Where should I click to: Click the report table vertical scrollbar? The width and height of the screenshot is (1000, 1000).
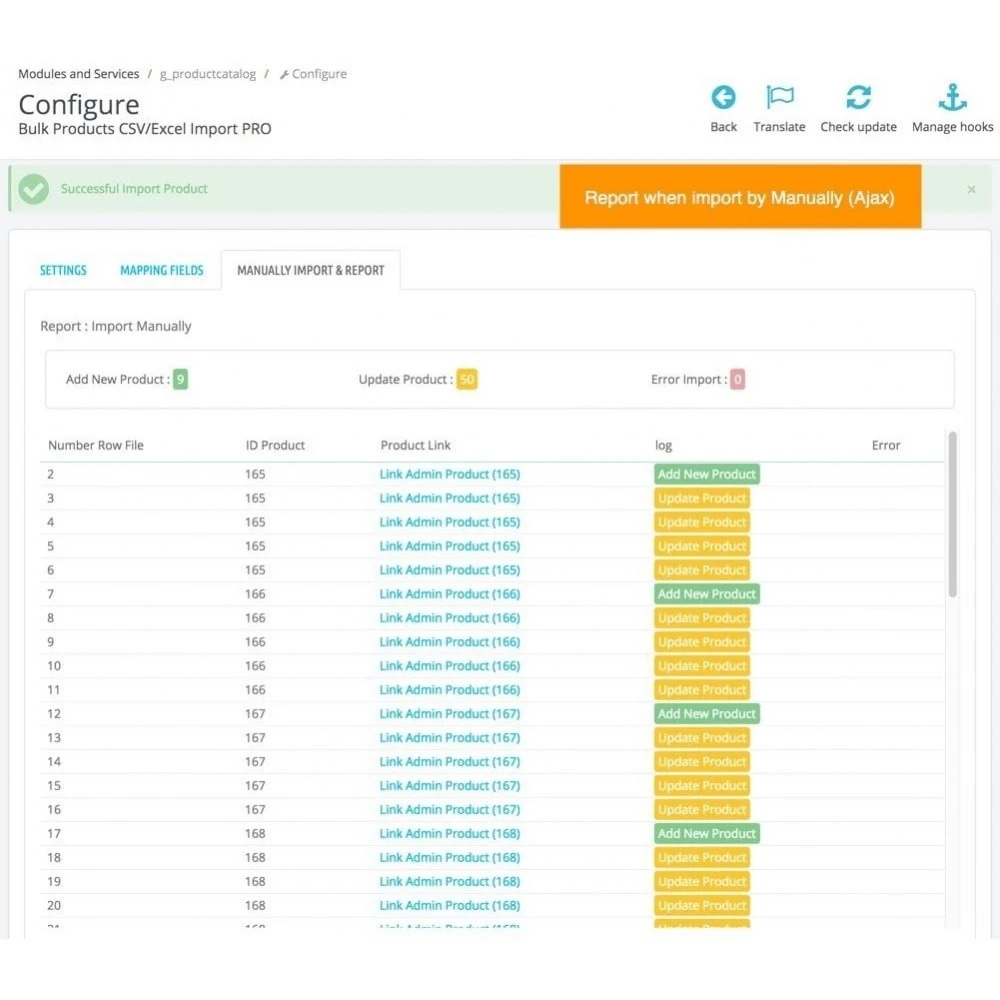(952, 514)
